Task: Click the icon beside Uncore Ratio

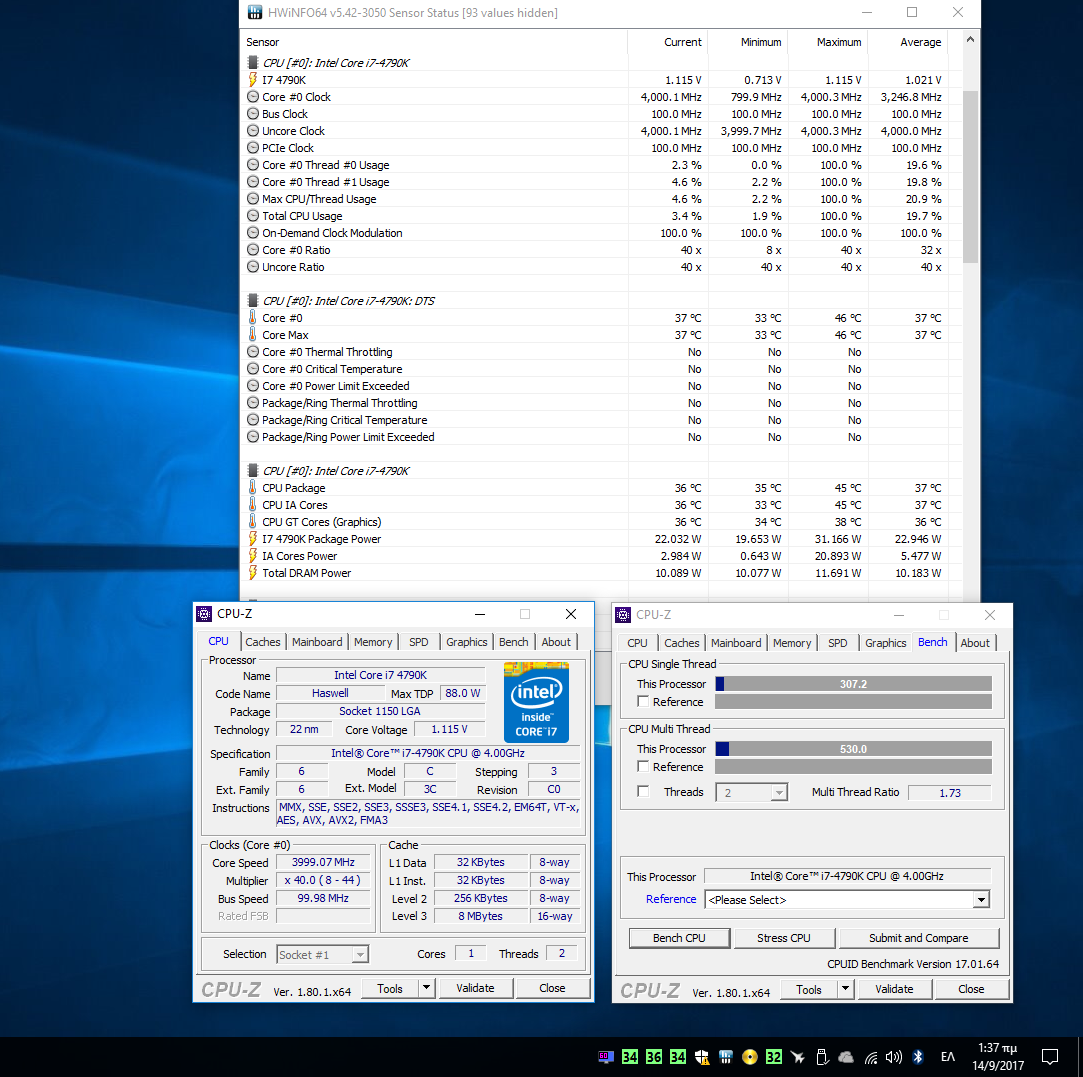Action: pos(253,267)
